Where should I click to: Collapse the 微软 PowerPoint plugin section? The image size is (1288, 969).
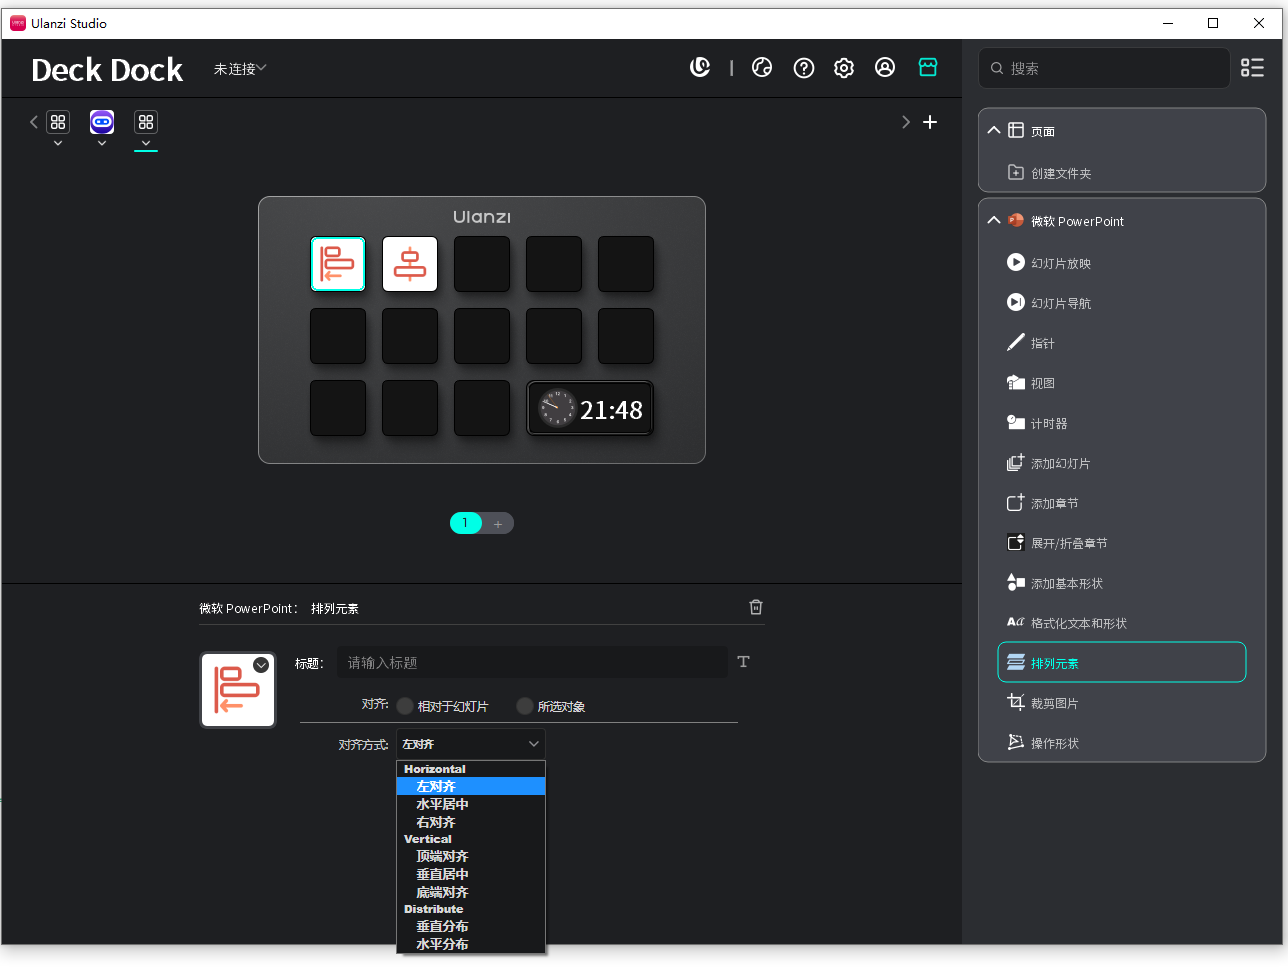(994, 221)
